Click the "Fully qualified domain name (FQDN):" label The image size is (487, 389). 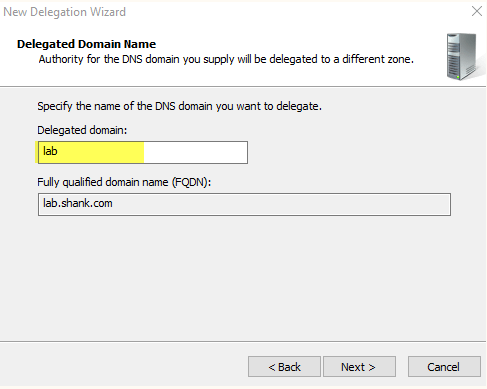[x=124, y=182]
